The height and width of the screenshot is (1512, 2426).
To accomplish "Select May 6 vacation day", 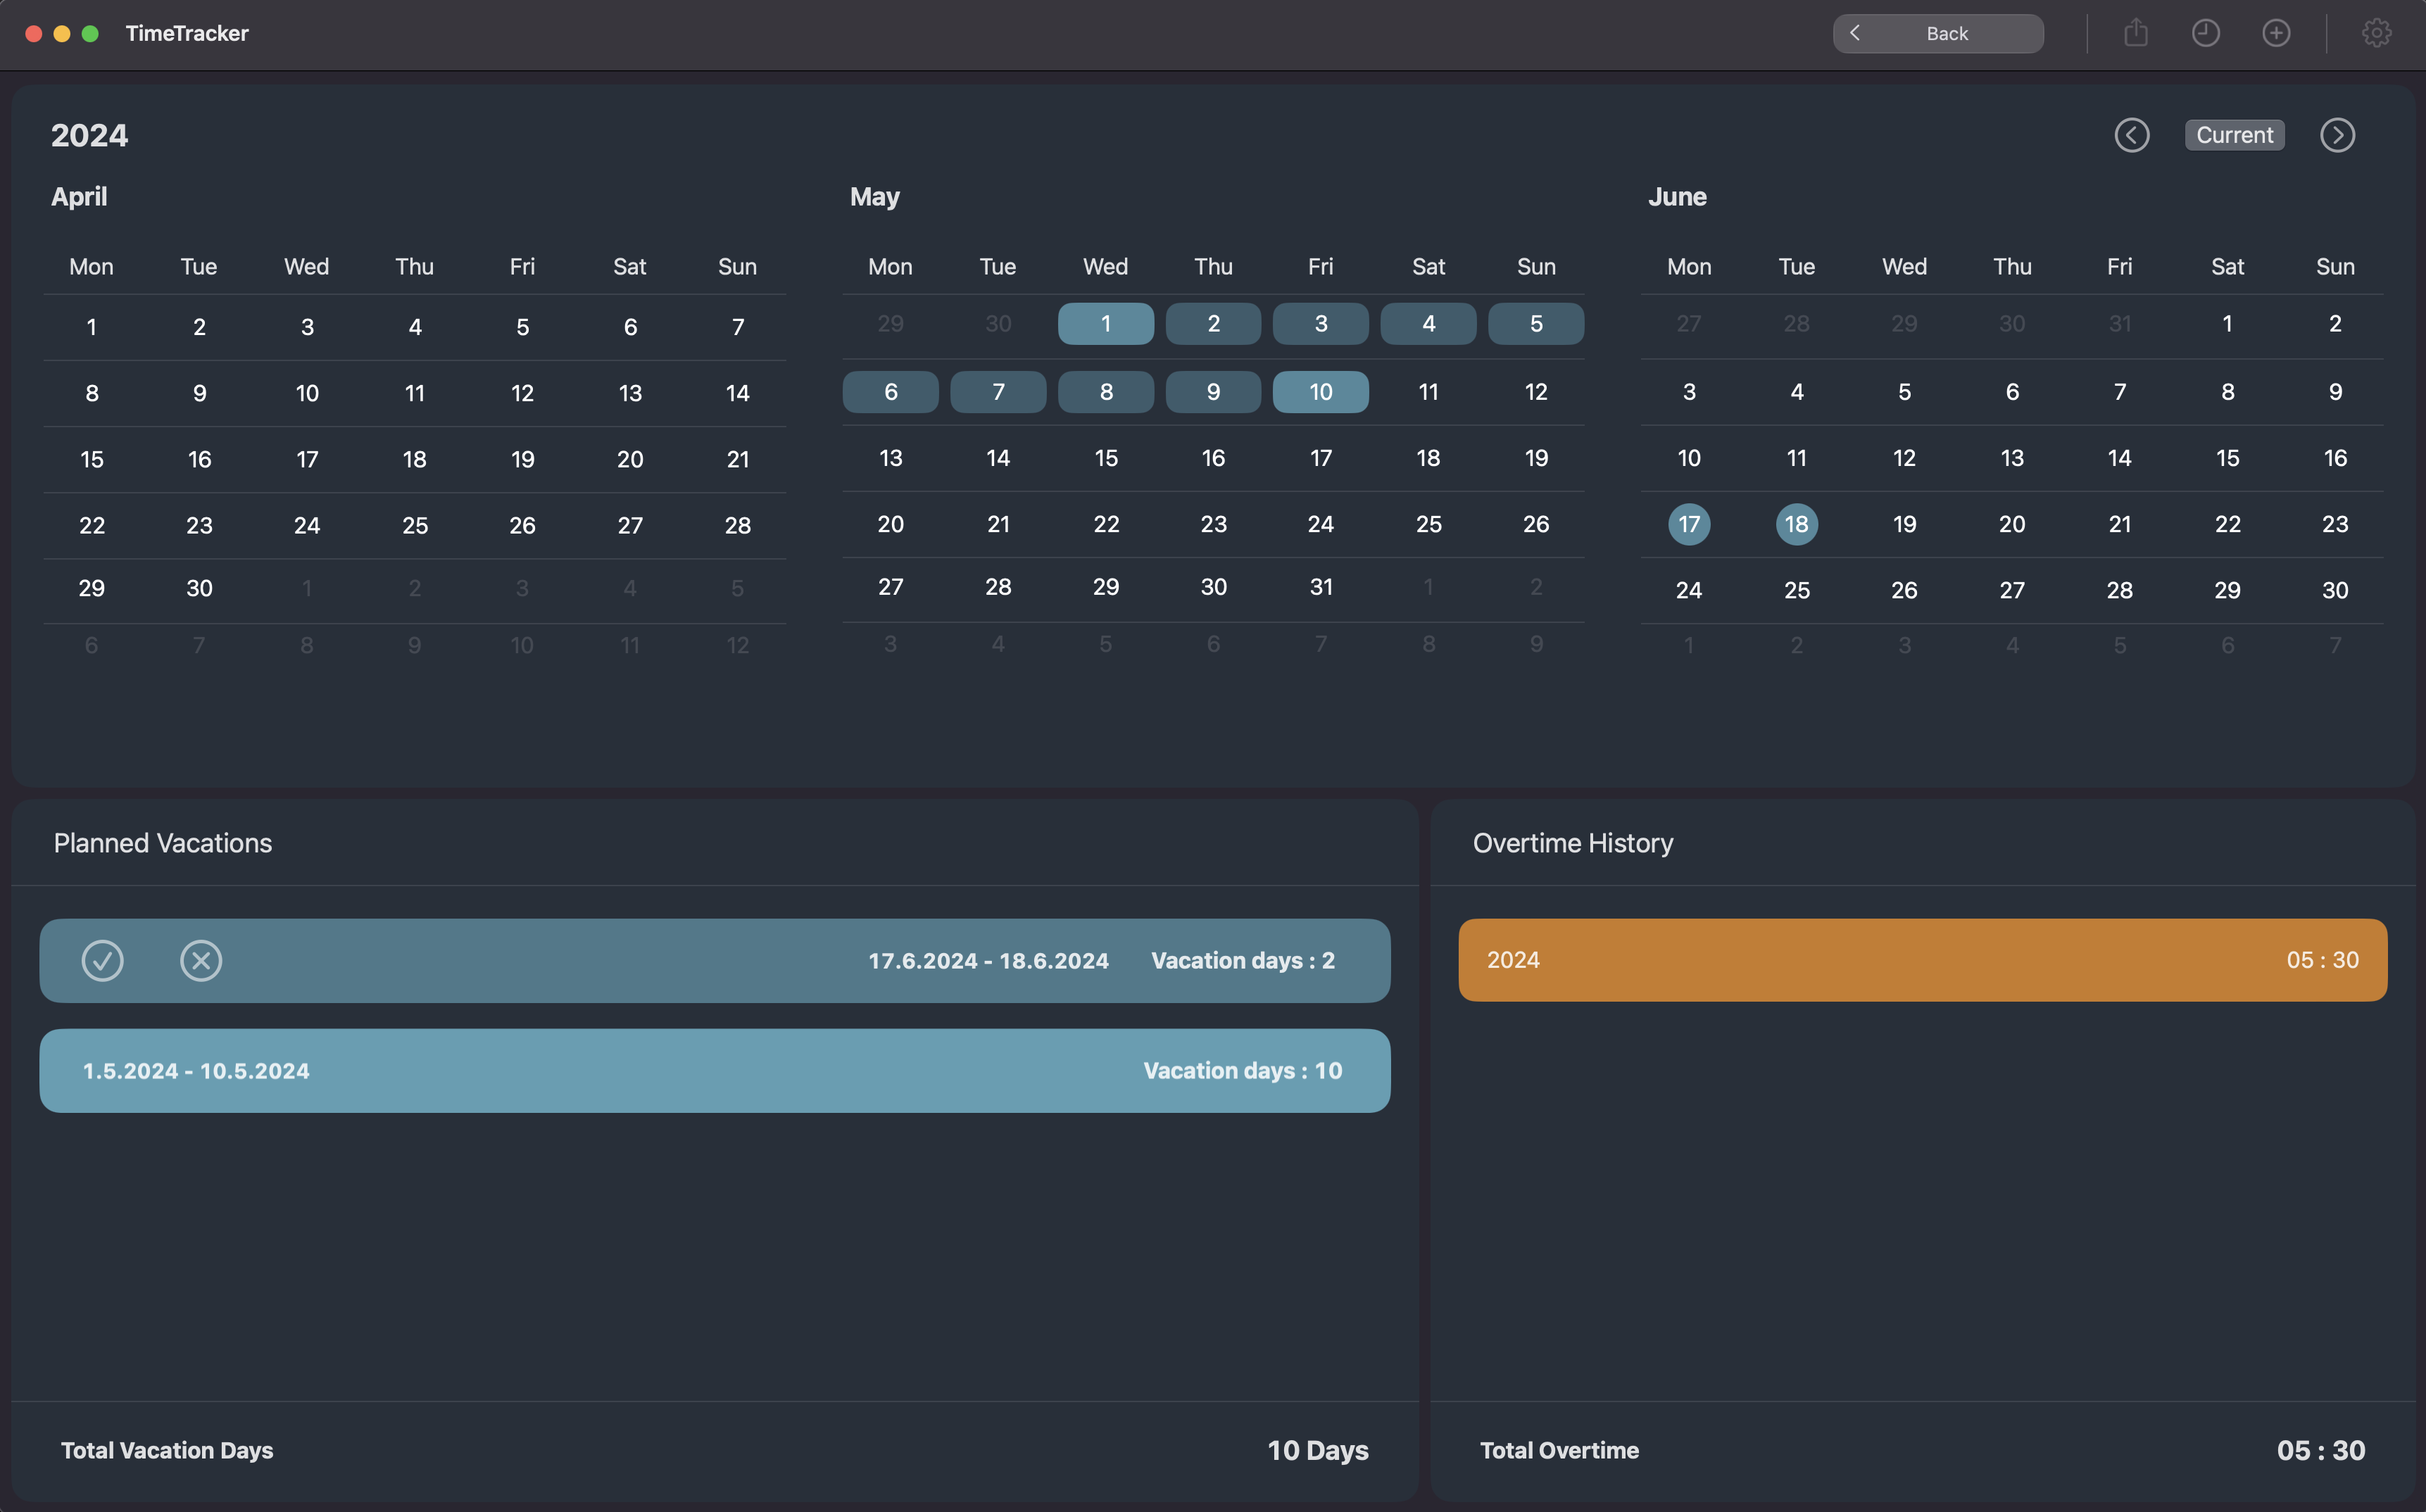I will (891, 392).
